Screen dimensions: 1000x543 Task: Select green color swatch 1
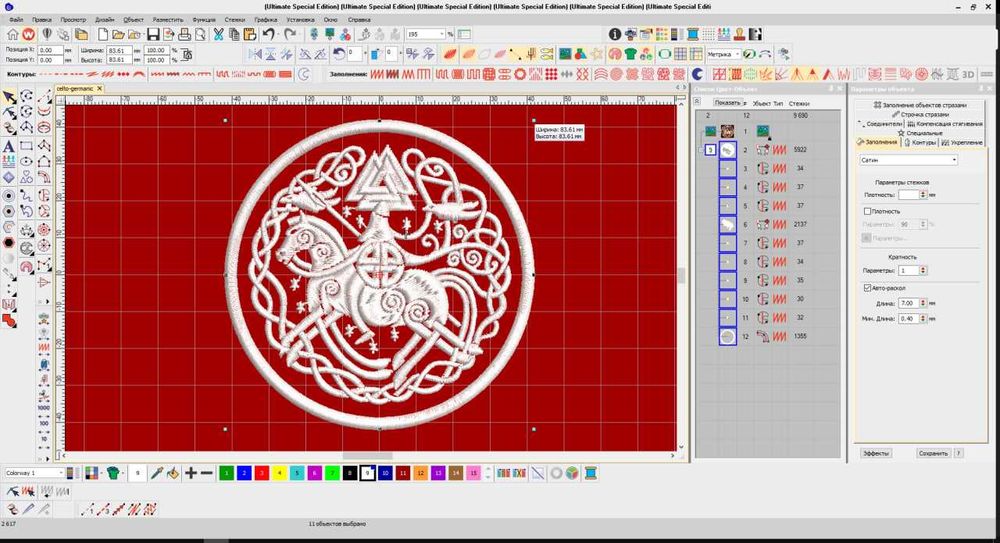(x=226, y=473)
